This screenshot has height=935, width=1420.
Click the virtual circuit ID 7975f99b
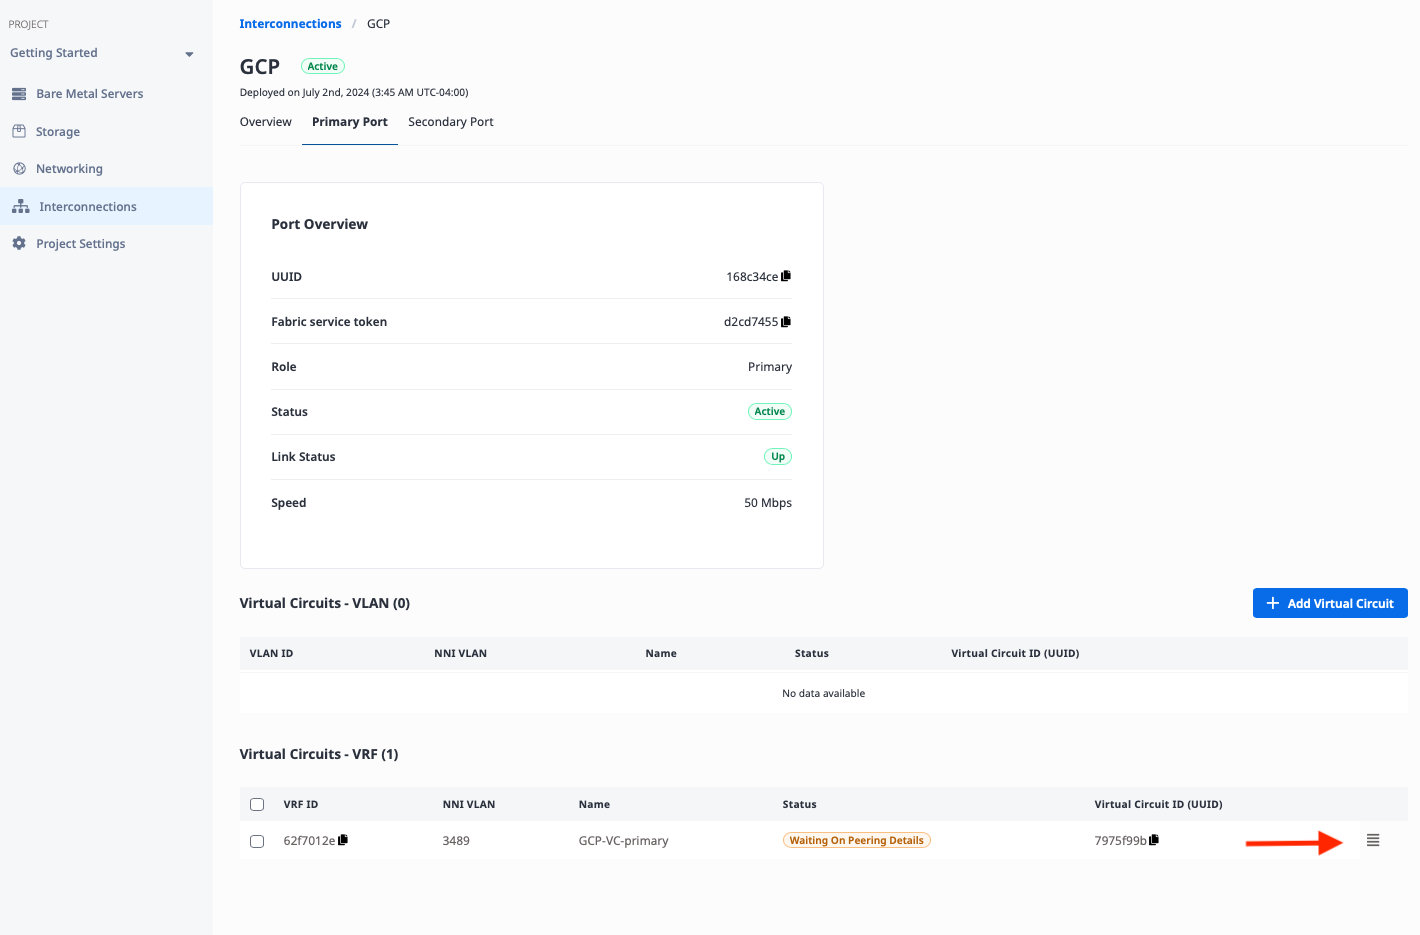[1120, 841]
